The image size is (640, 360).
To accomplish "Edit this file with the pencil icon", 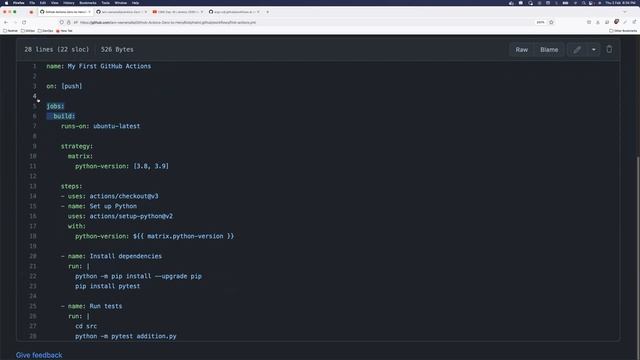I will [577, 50].
